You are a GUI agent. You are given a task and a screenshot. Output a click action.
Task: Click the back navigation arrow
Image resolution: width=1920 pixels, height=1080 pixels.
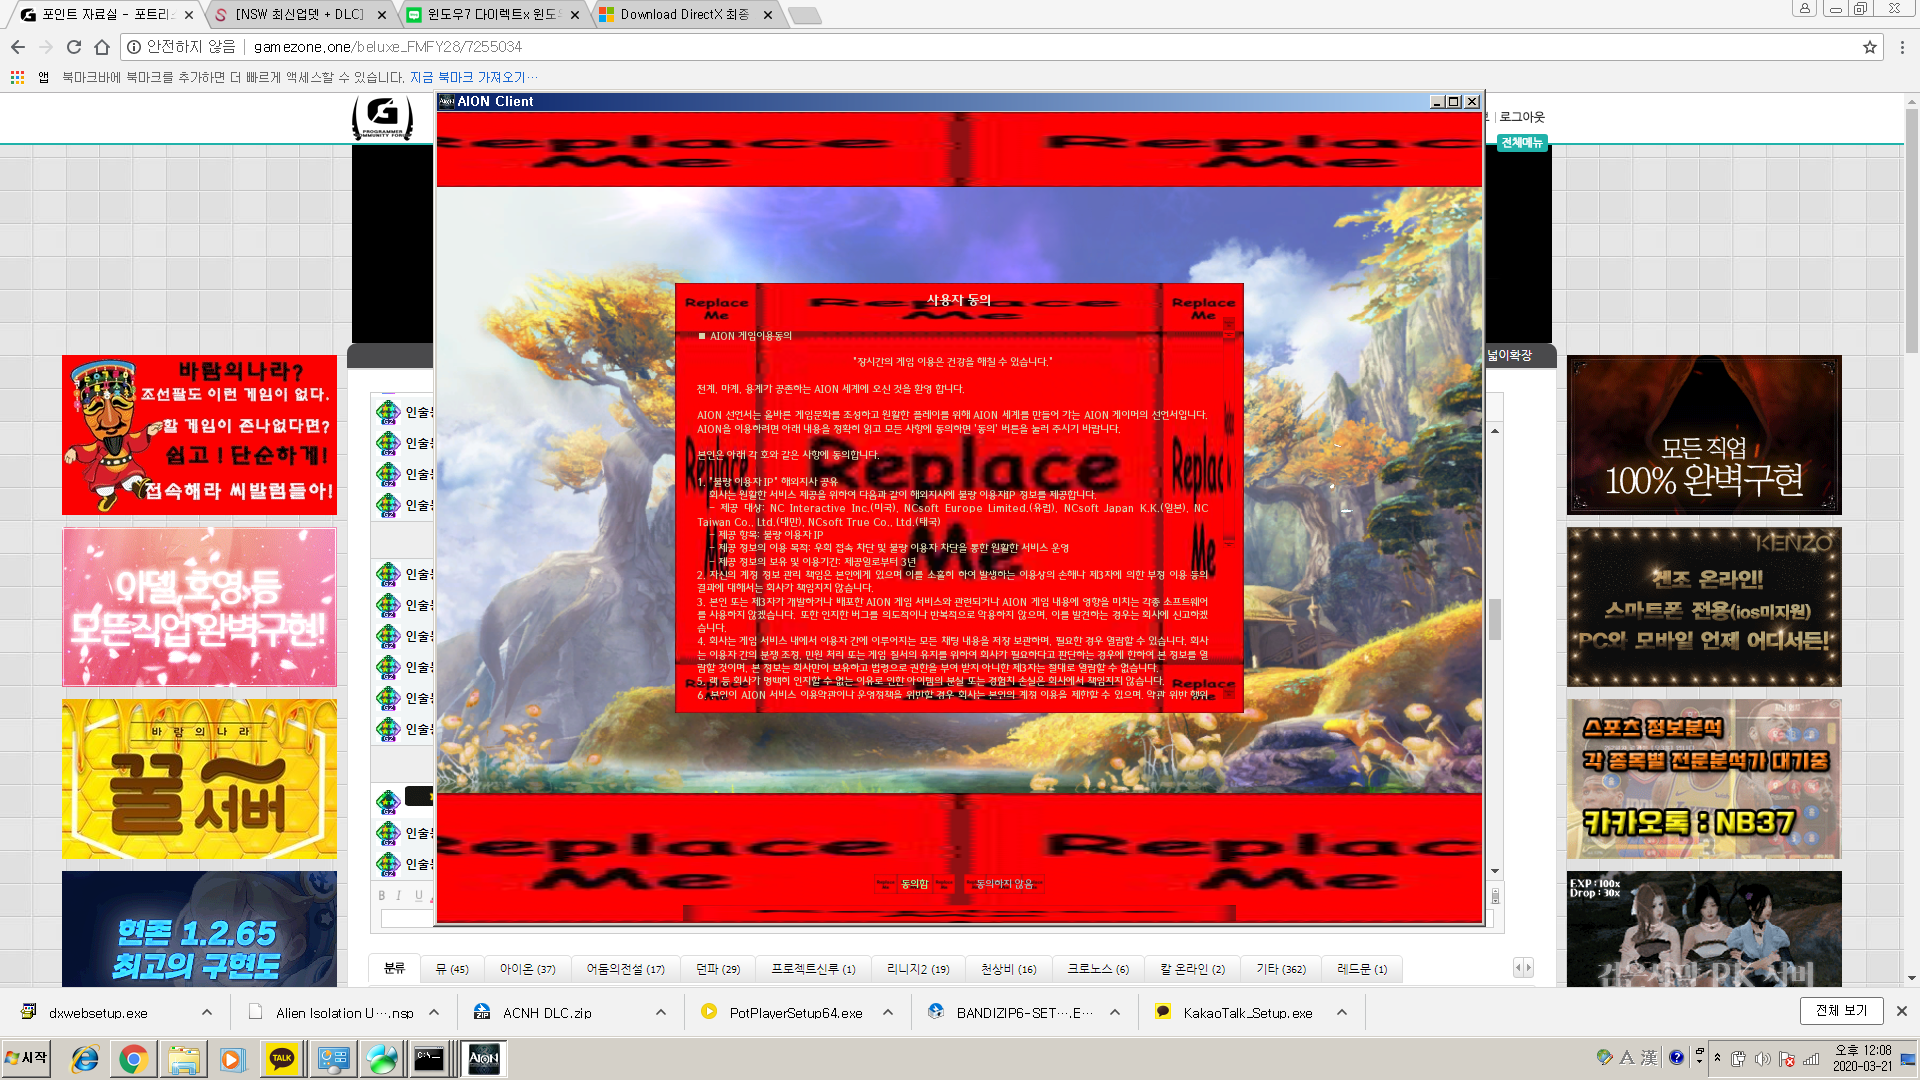coord(18,46)
